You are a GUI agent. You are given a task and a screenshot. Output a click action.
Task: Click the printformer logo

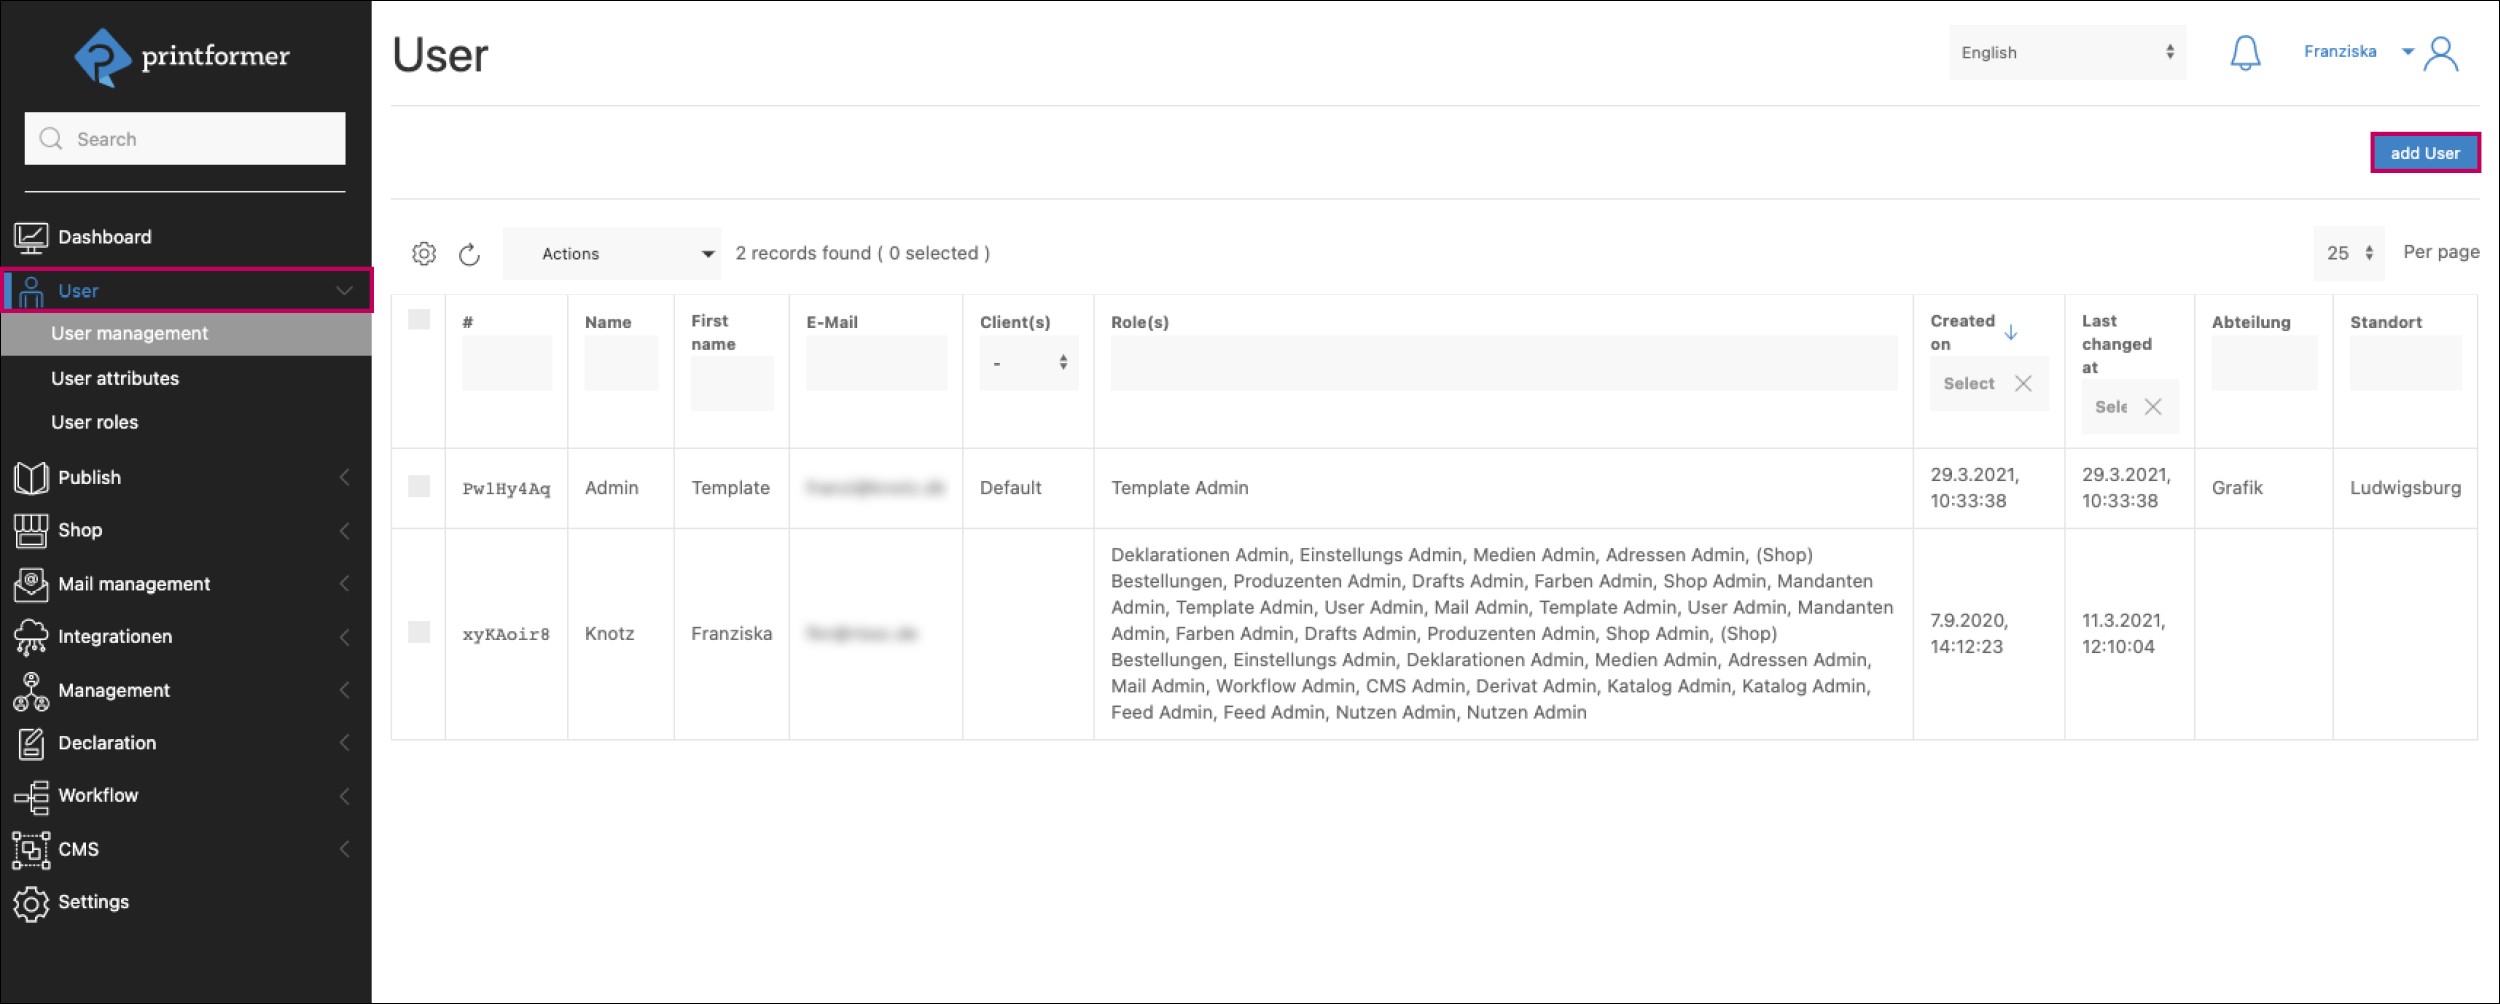coord(182,57)
